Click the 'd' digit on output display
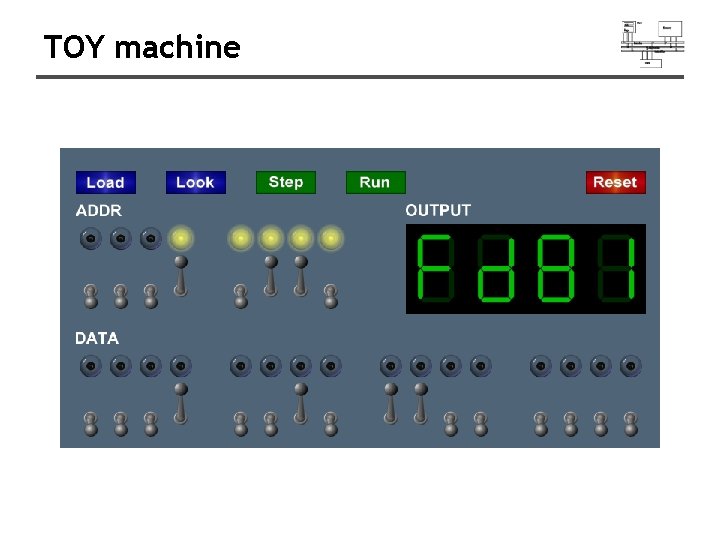 (496, 269)
